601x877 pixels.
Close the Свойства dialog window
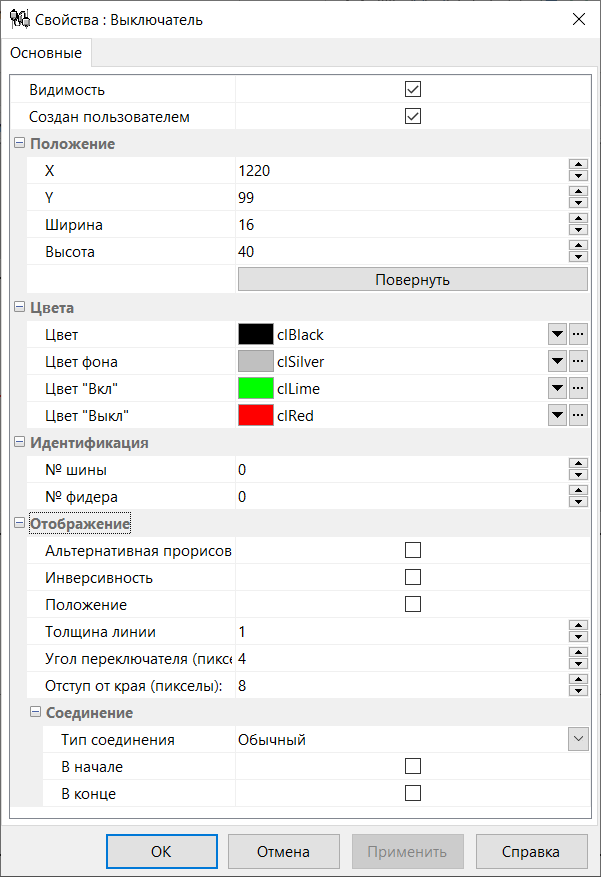579,20
